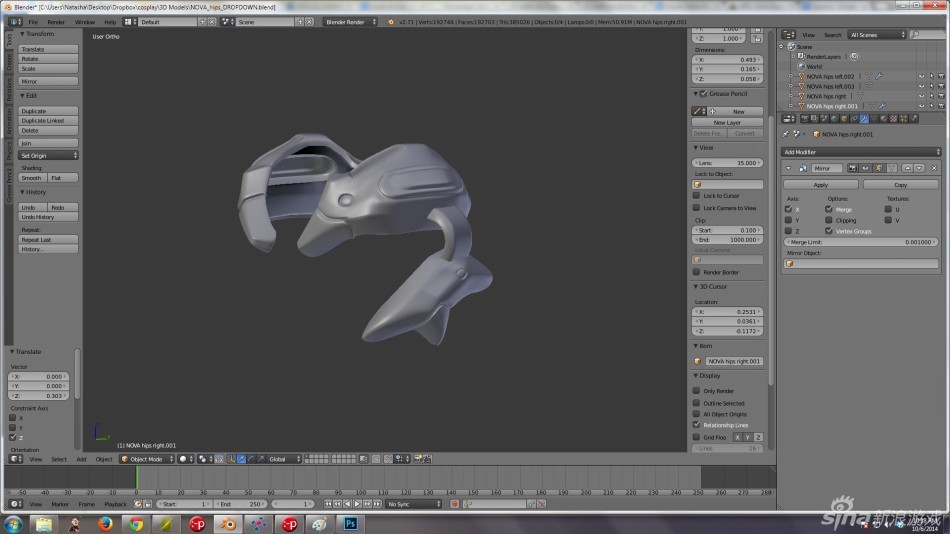The height and width of the screenshot is (534, 950).
Task: Expand the Set Origin dropdown
Action: click(x=49, y=155)
